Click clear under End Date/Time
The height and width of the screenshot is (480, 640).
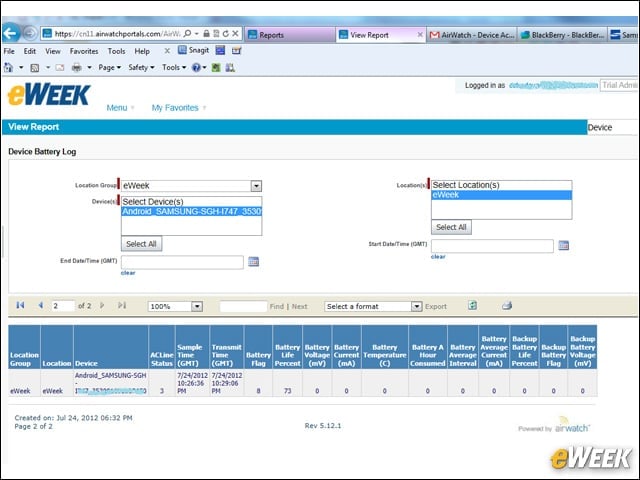(x=128, y=273)
